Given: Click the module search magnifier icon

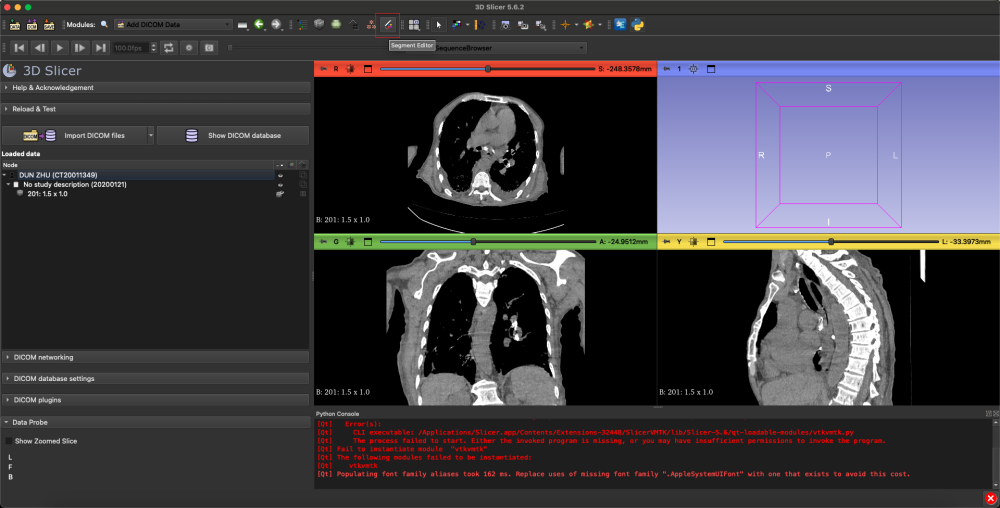Looking at the screenshot, I should click(x=104, y=24).
